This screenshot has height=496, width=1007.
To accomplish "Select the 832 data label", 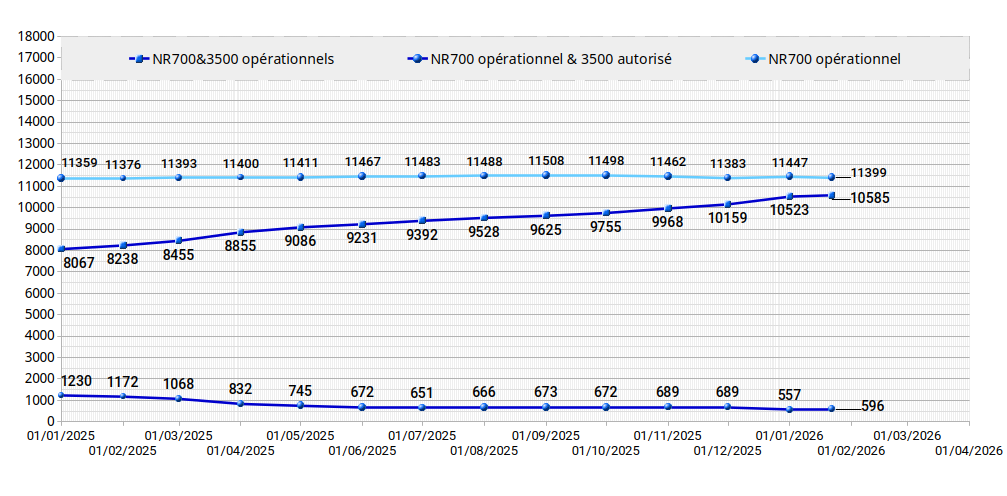I will point(240,389).
